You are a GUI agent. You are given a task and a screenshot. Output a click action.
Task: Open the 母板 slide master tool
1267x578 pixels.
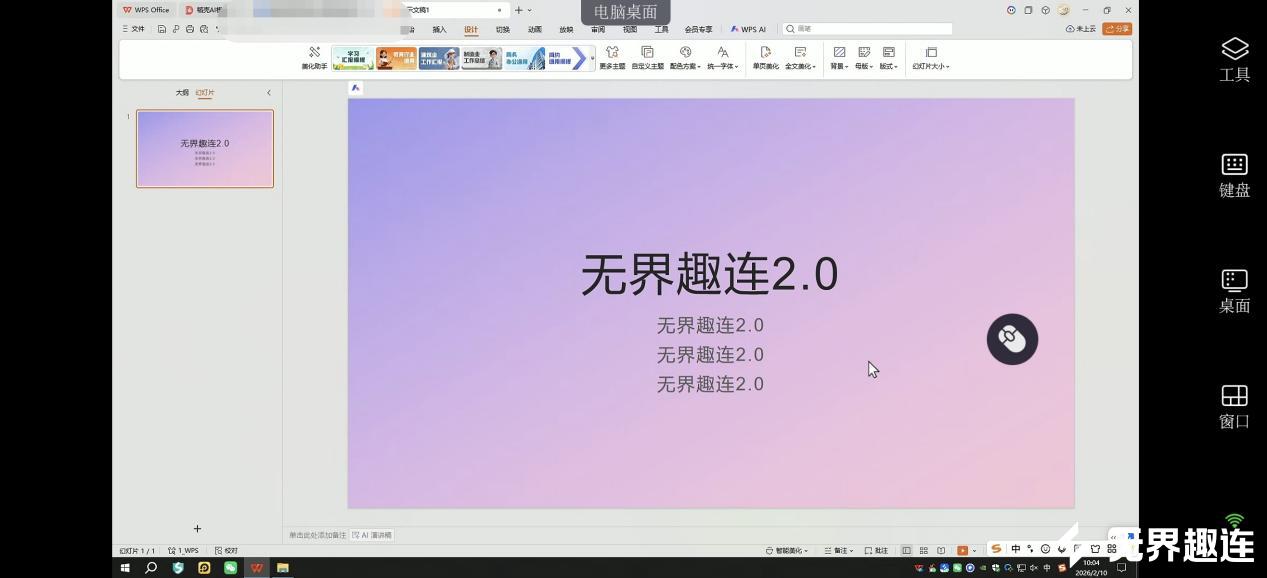tap(862, 58)
